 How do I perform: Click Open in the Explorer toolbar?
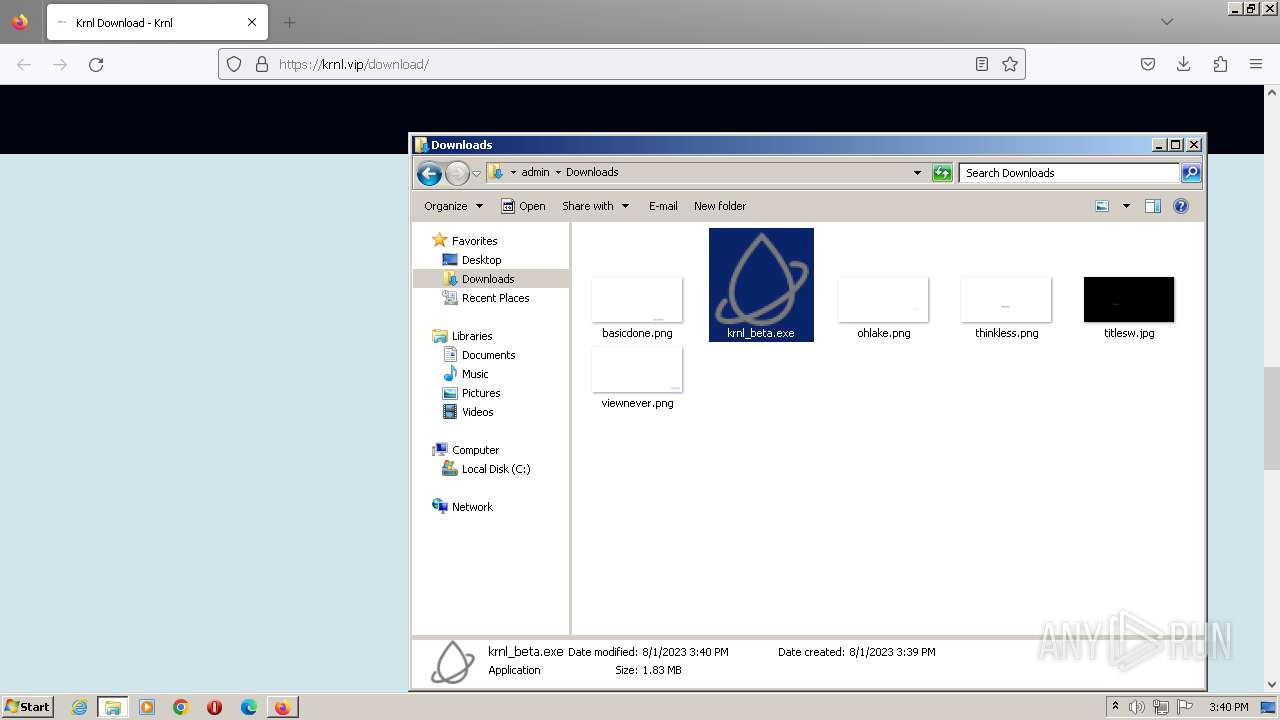tap(523, 206)
